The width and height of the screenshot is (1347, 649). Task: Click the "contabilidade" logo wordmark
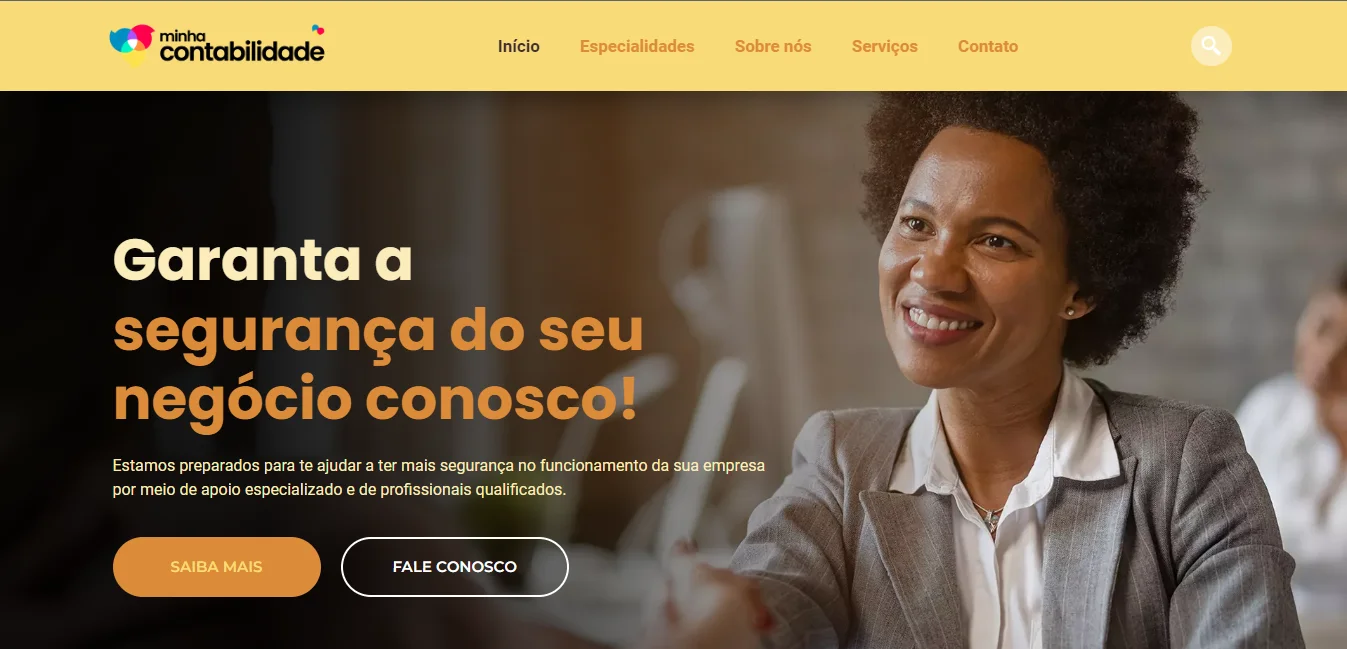(242, 50)
